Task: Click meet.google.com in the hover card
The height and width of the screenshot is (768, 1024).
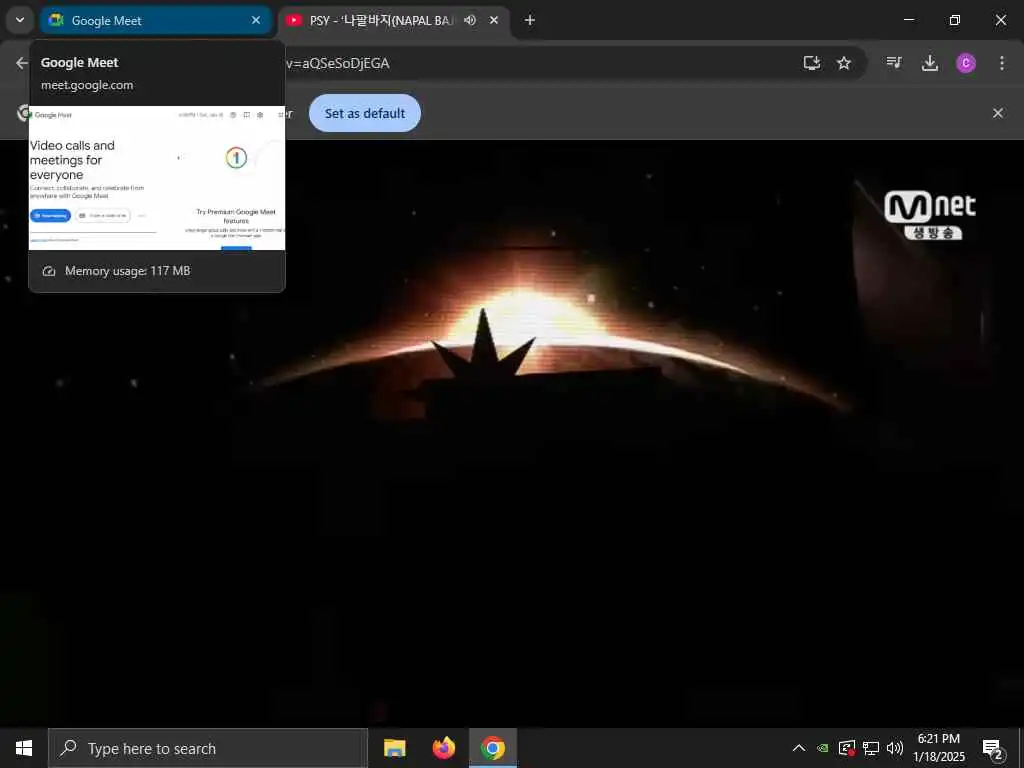Action: pyautogui.click(x=87, y=85)
